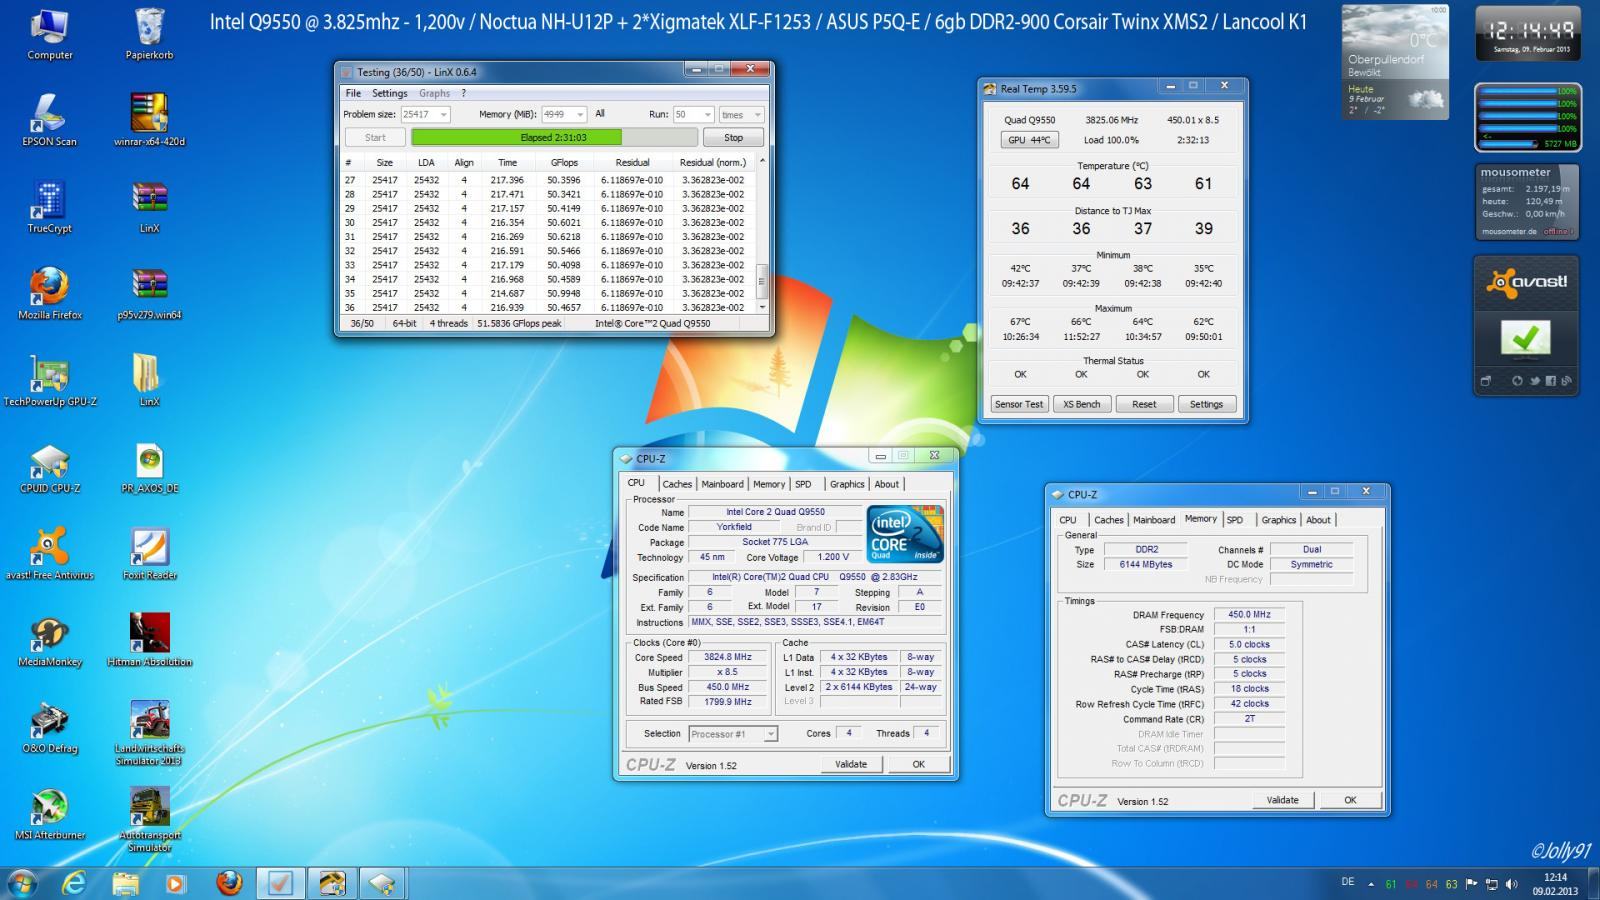Switch to Mainboard tab in CPU-Z processor window

[722, 484]
